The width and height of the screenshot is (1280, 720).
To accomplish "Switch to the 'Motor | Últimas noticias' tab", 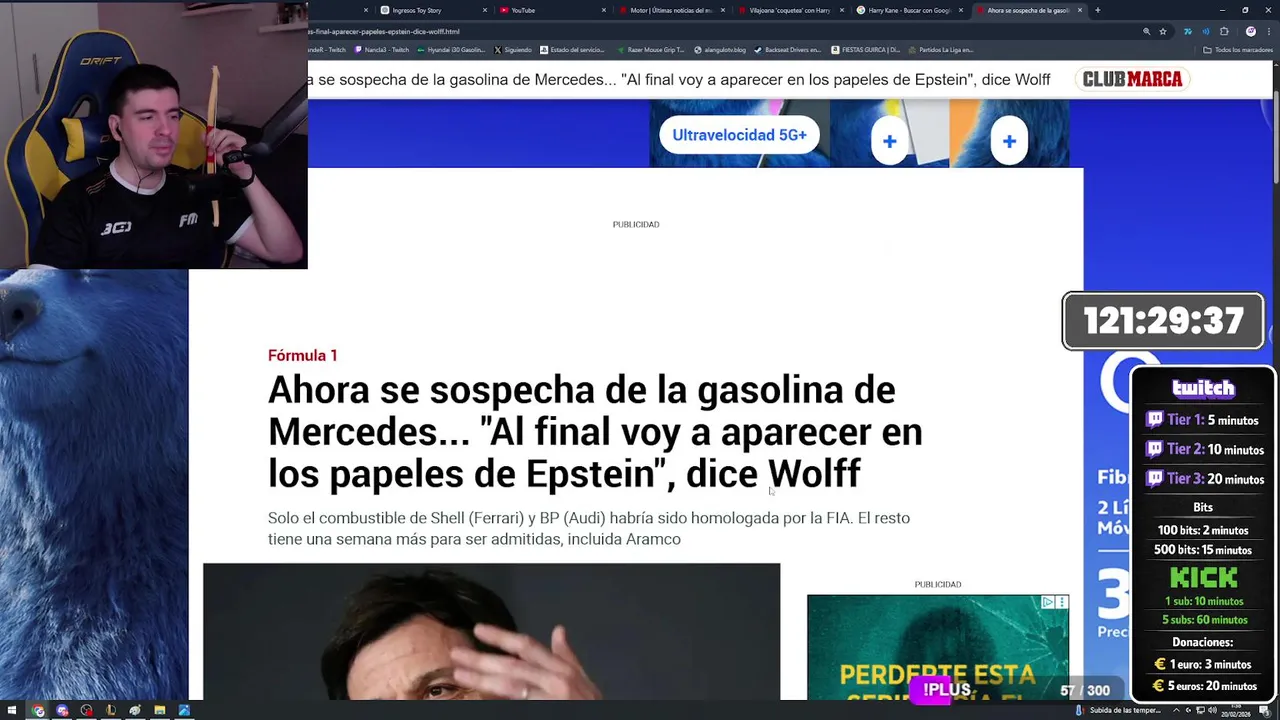I will pyautogui.click(x=670, y=10).
